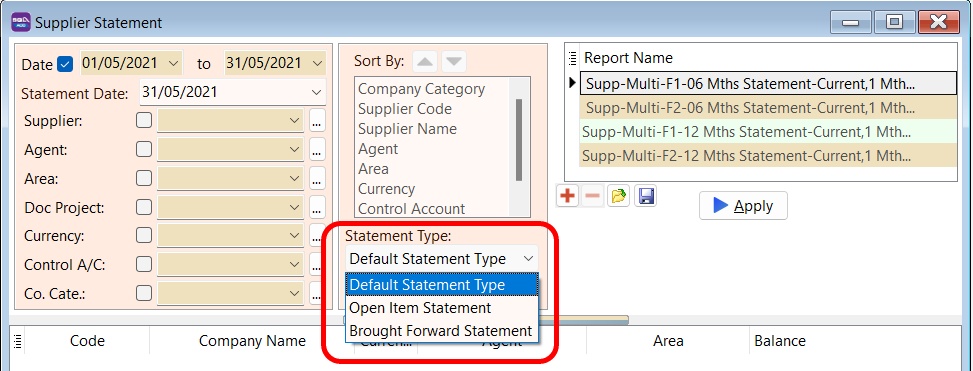Select Company Category in Sort By list
Image resolution: width=973 pixels, height=371 pixels.
click(421, 89)
